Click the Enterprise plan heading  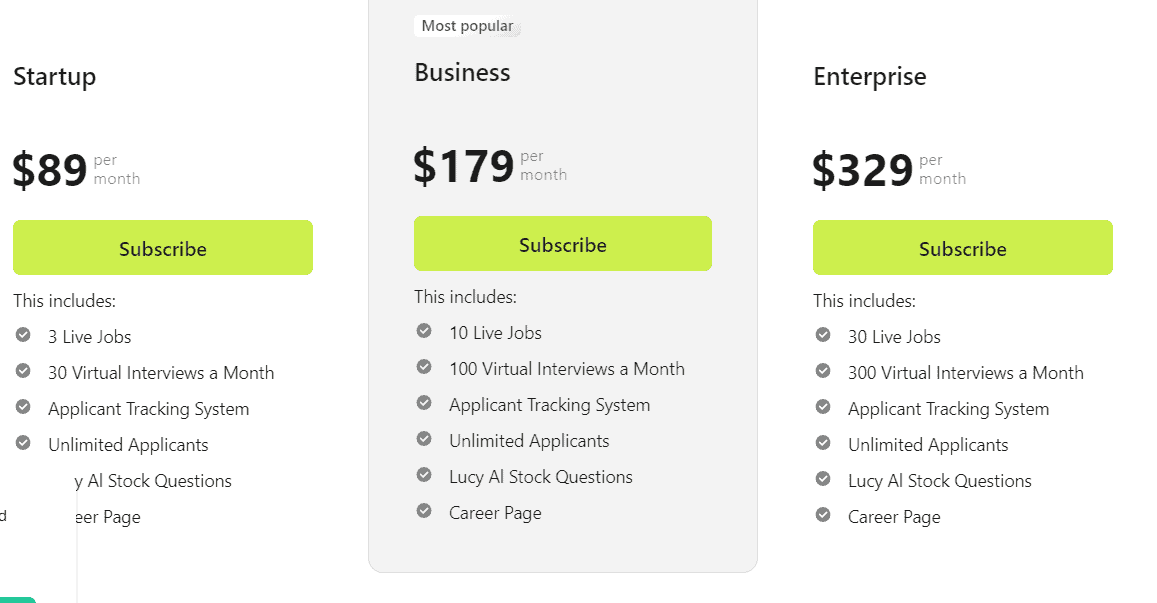[869, 77]
